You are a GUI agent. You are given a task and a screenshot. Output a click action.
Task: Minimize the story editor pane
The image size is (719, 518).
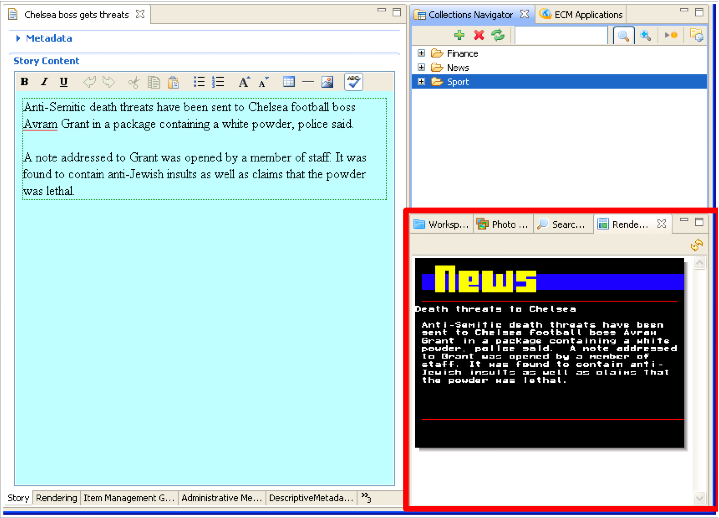(x=382, y=11)
